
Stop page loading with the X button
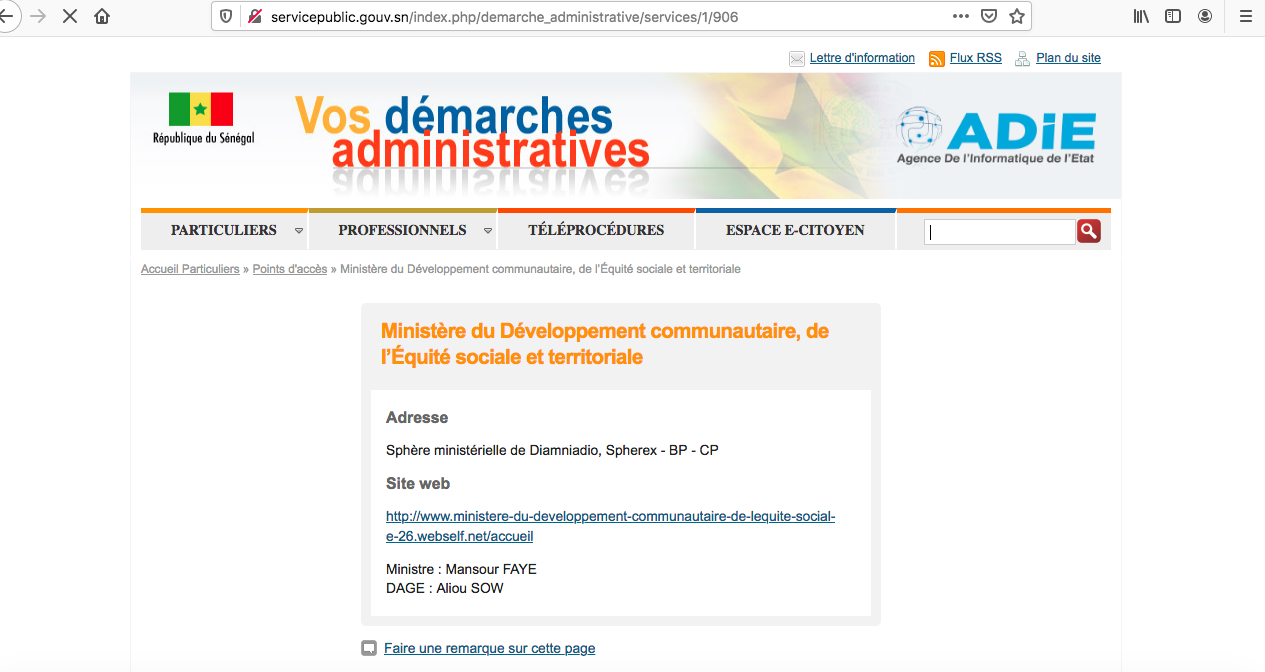(x=70, y=16)
